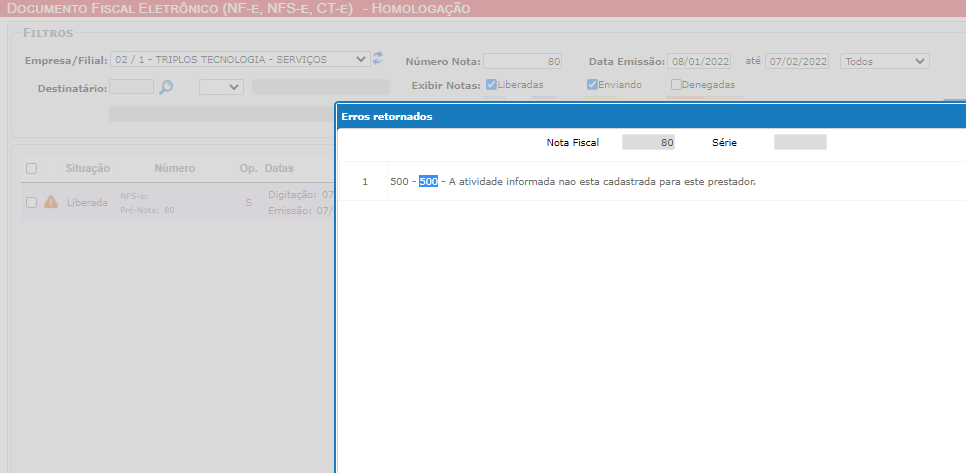Click the end date field 07/02/2022
966x473 pixels.
point(797,61)
